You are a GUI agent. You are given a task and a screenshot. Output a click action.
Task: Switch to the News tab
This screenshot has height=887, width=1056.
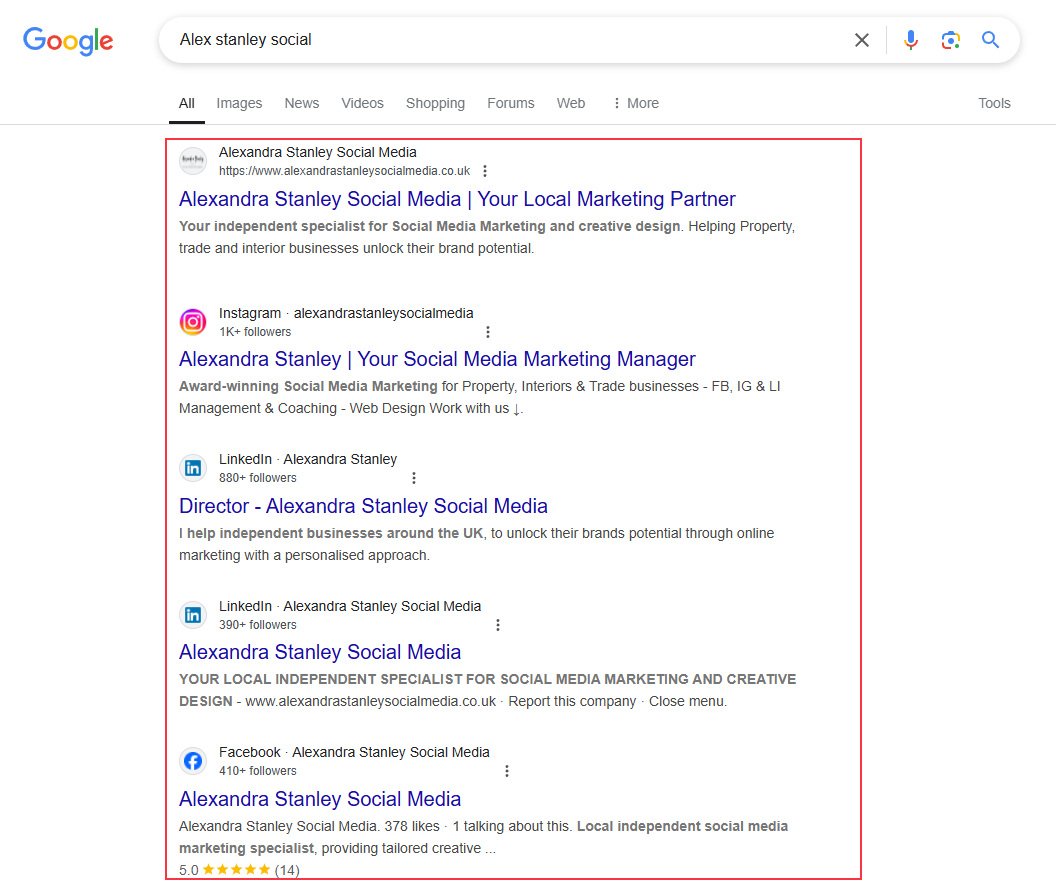click(301, 103)
